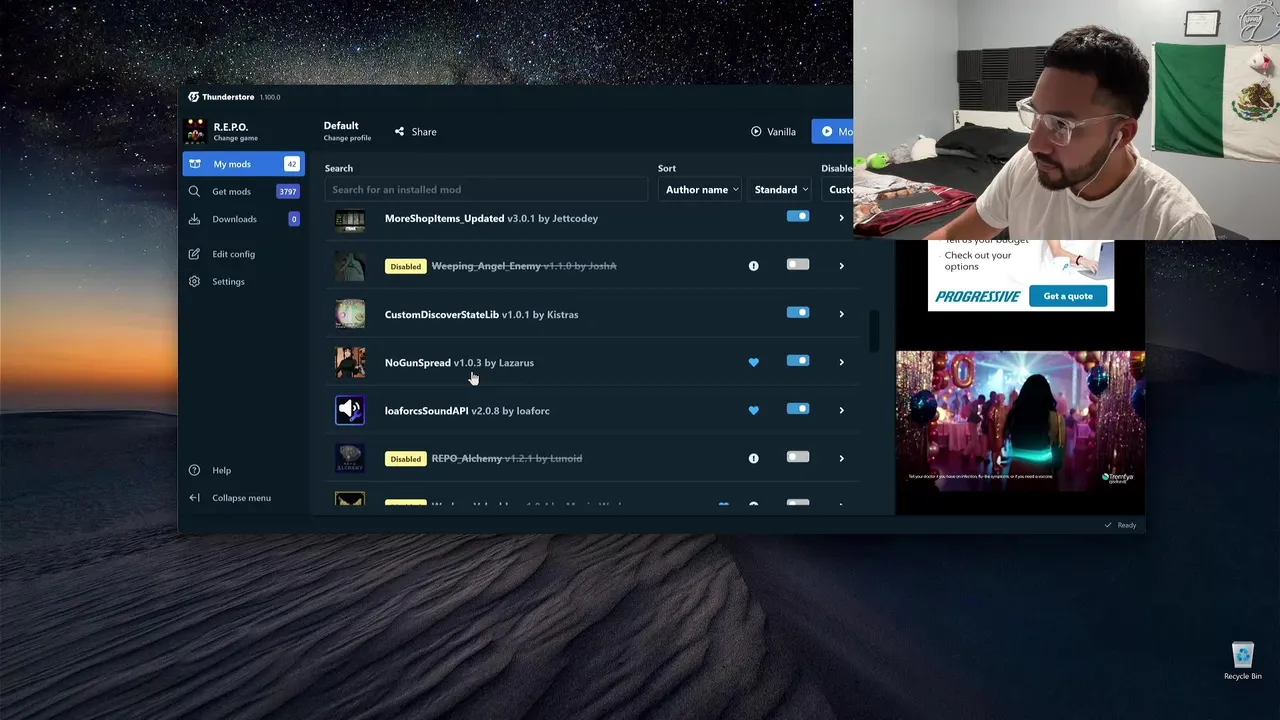Open the Author name sort dropdown

coord(702,190)
